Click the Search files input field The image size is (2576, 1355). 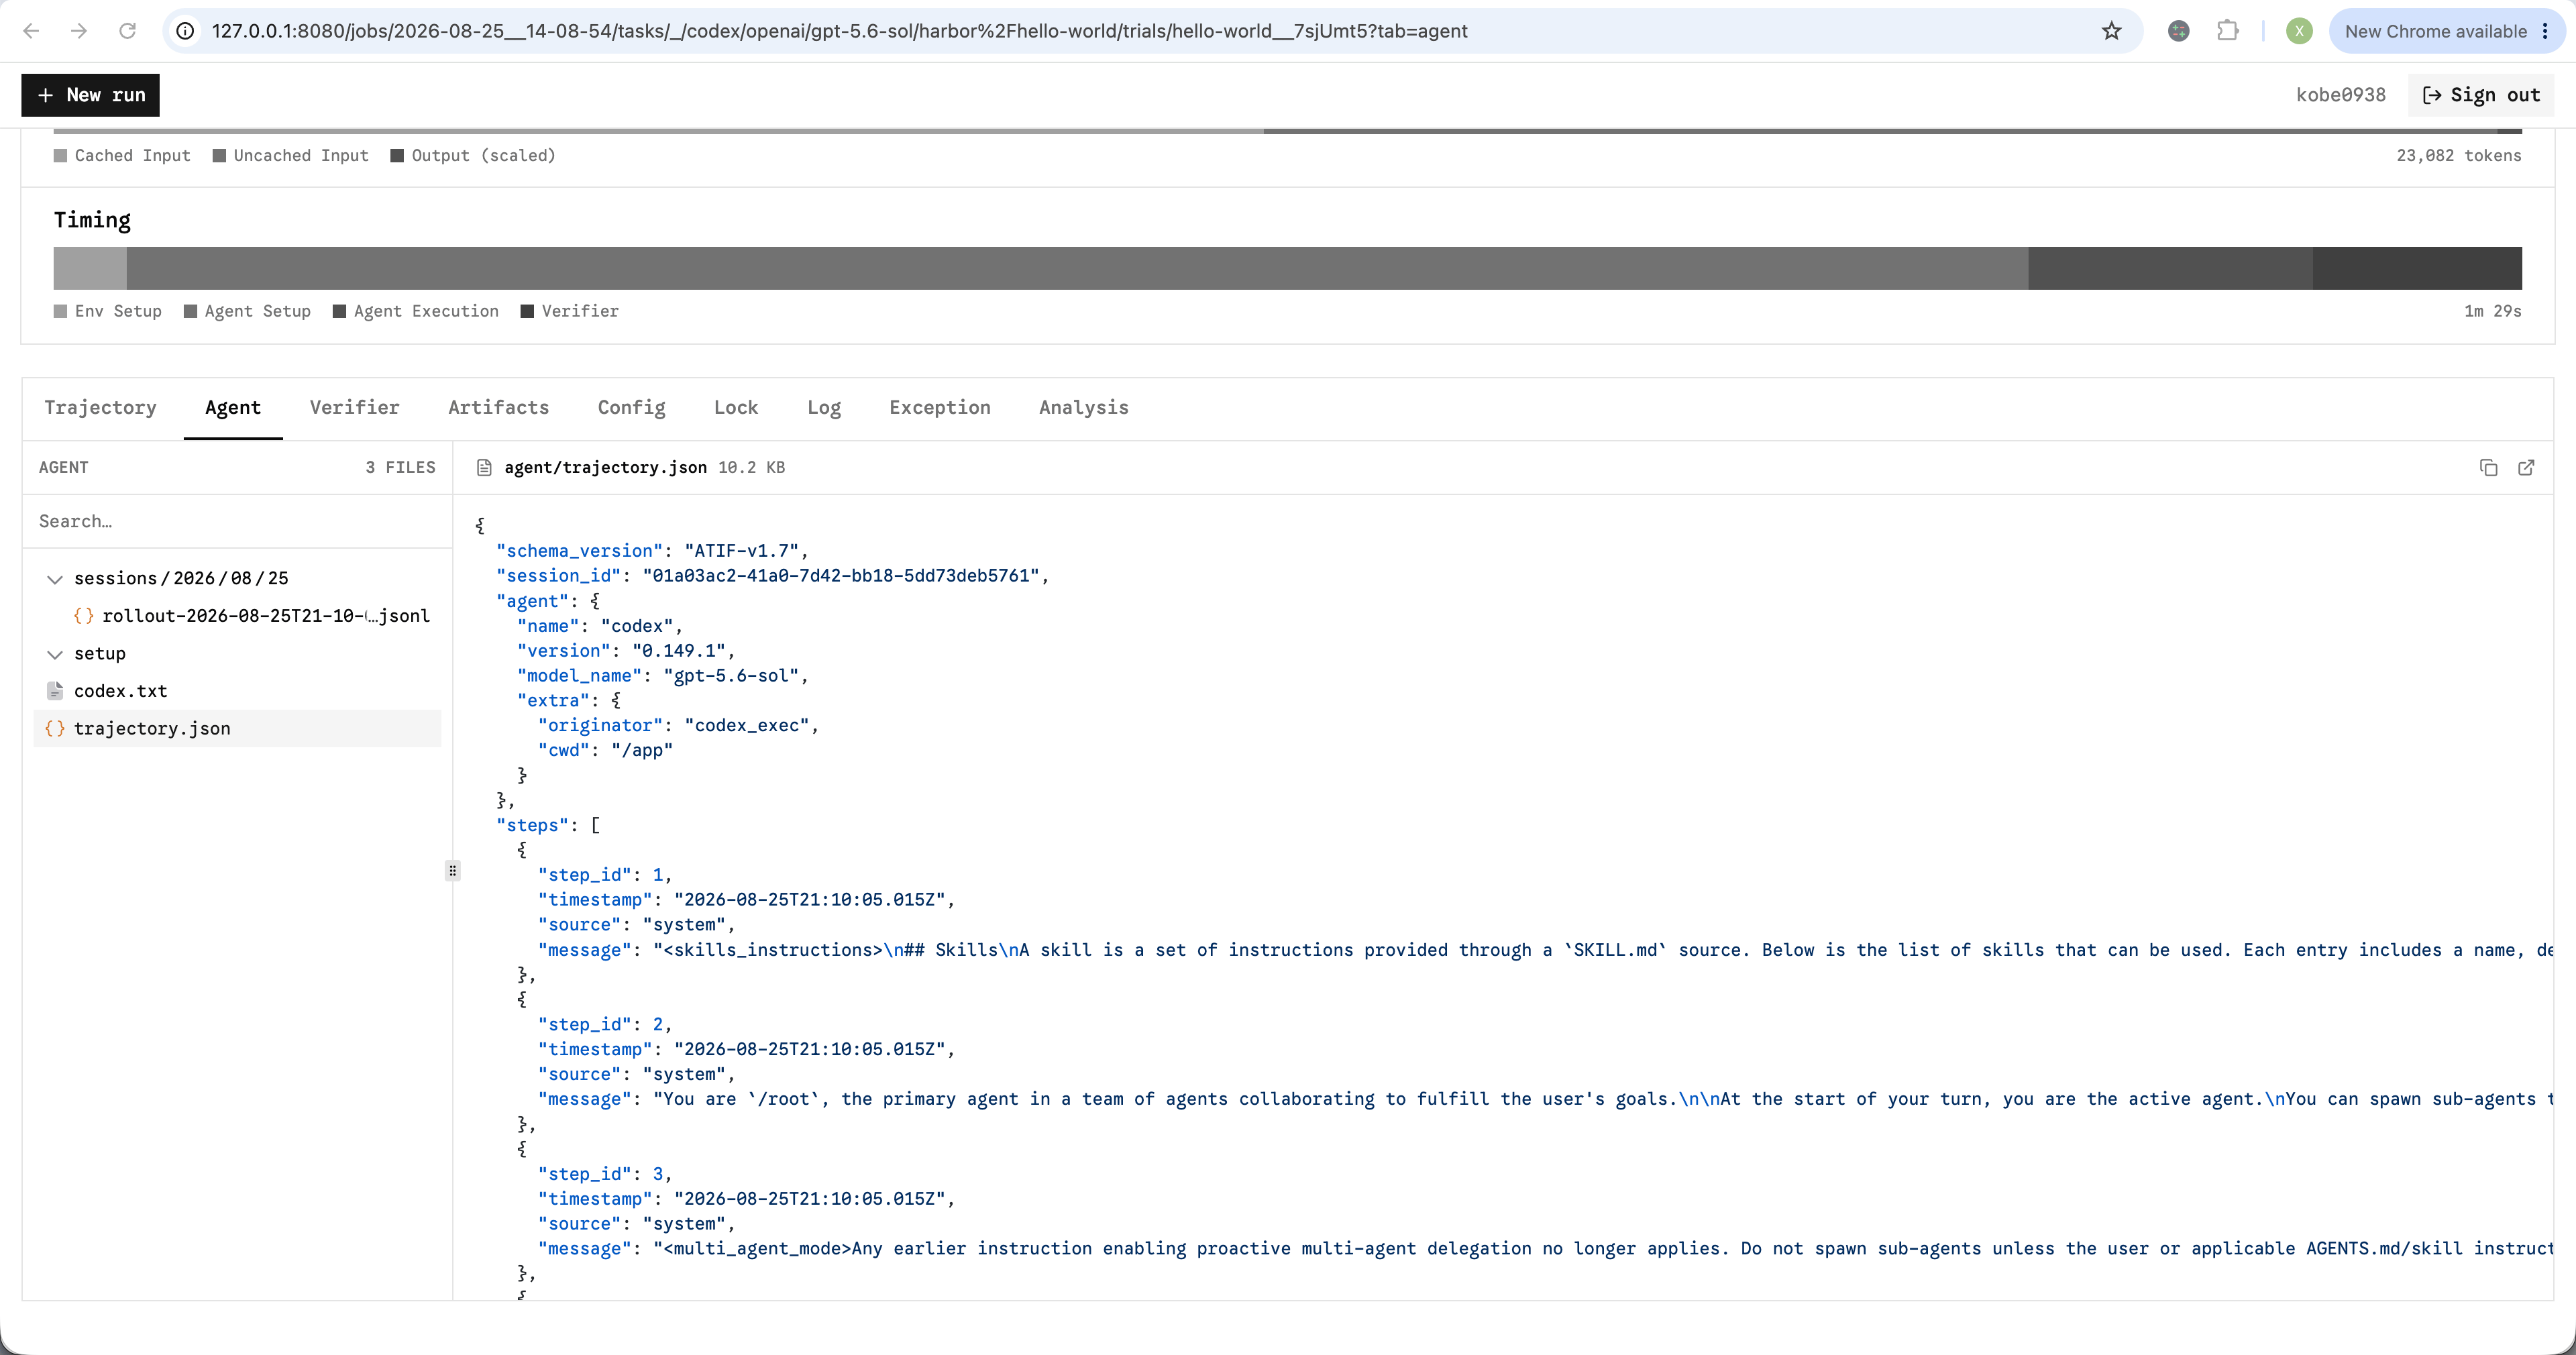point(237,521)
